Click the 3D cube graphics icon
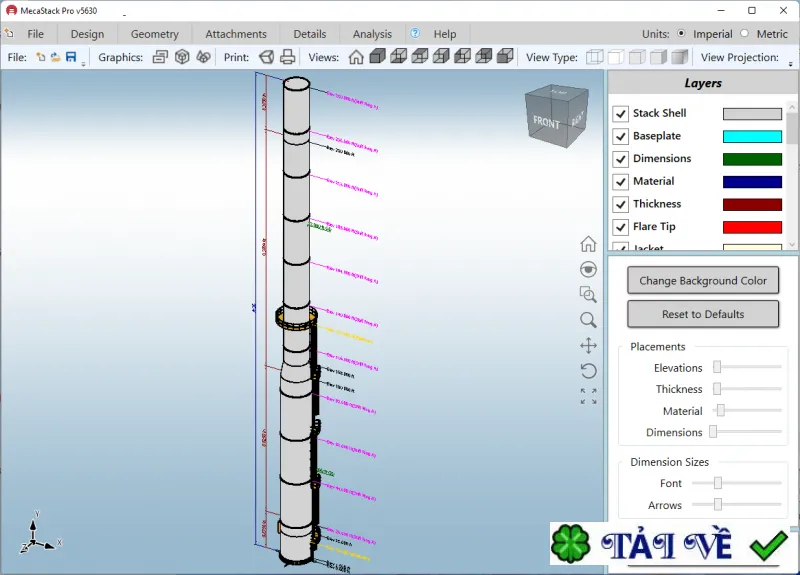This screenshot has height=575, width=800. click(182, 57)
